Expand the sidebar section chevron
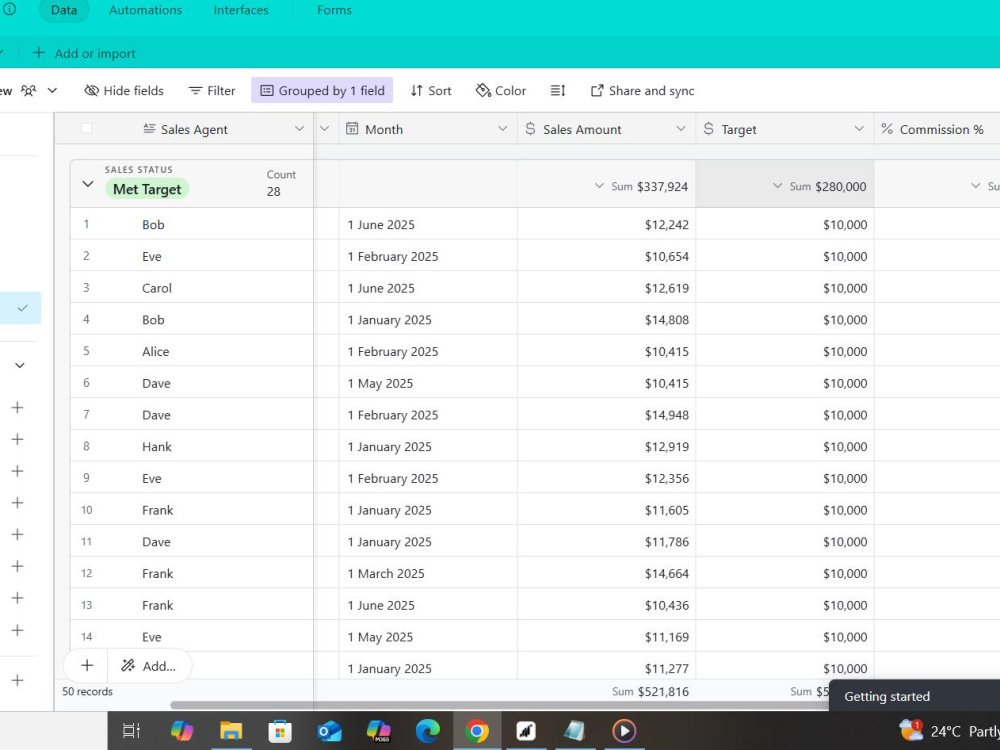The height and width of the screenshot is (750, 1000). [x=20, y=365]
